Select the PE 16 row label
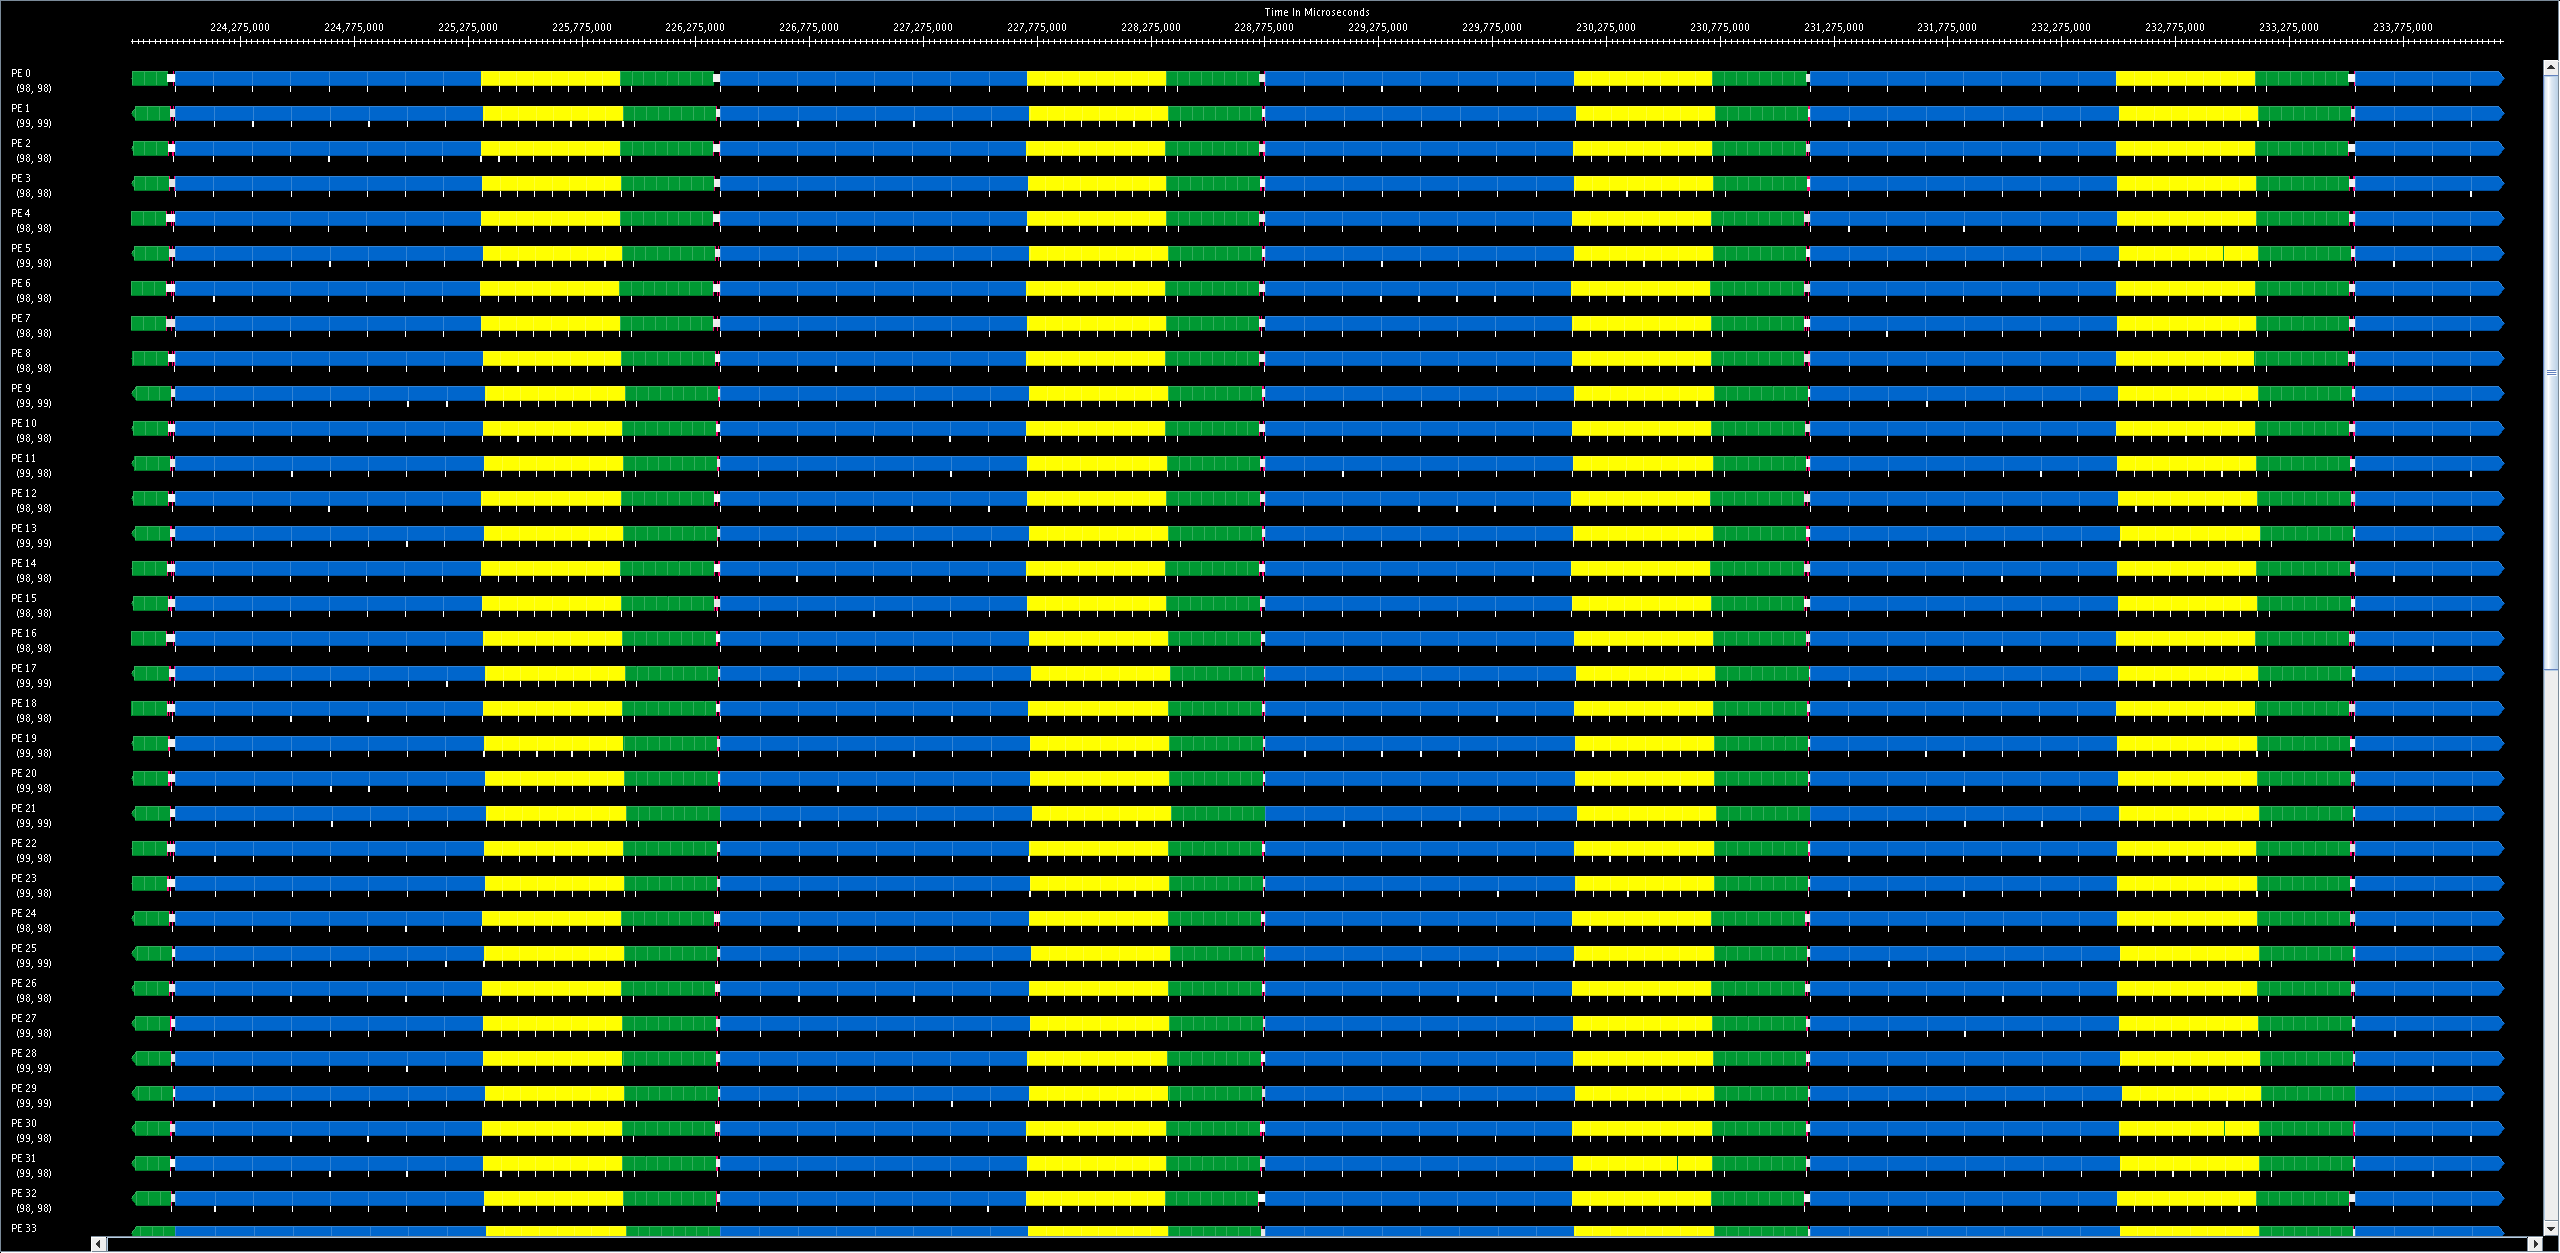2560x1253 pixels. pyautogui.click(x=24, y=634)
